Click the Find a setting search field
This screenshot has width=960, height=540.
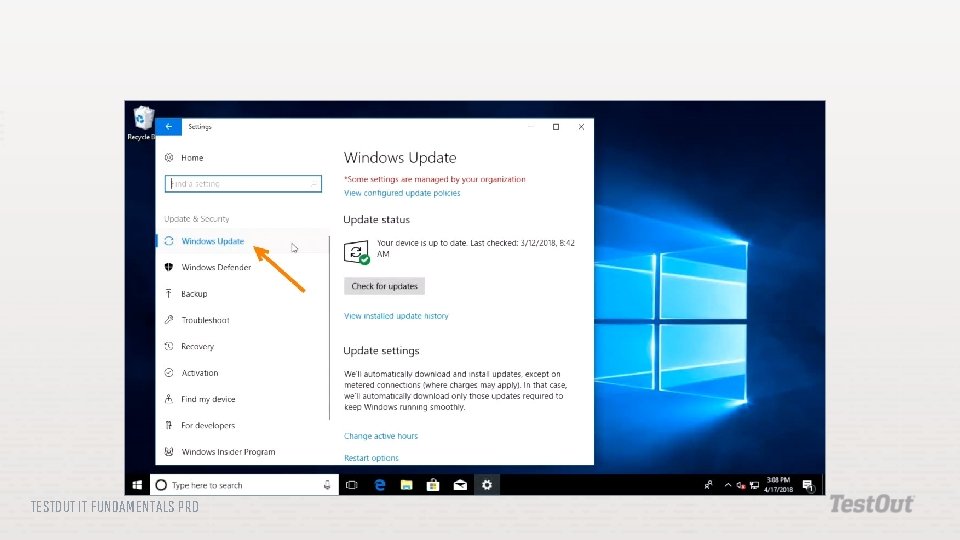[x=243, y=184]
